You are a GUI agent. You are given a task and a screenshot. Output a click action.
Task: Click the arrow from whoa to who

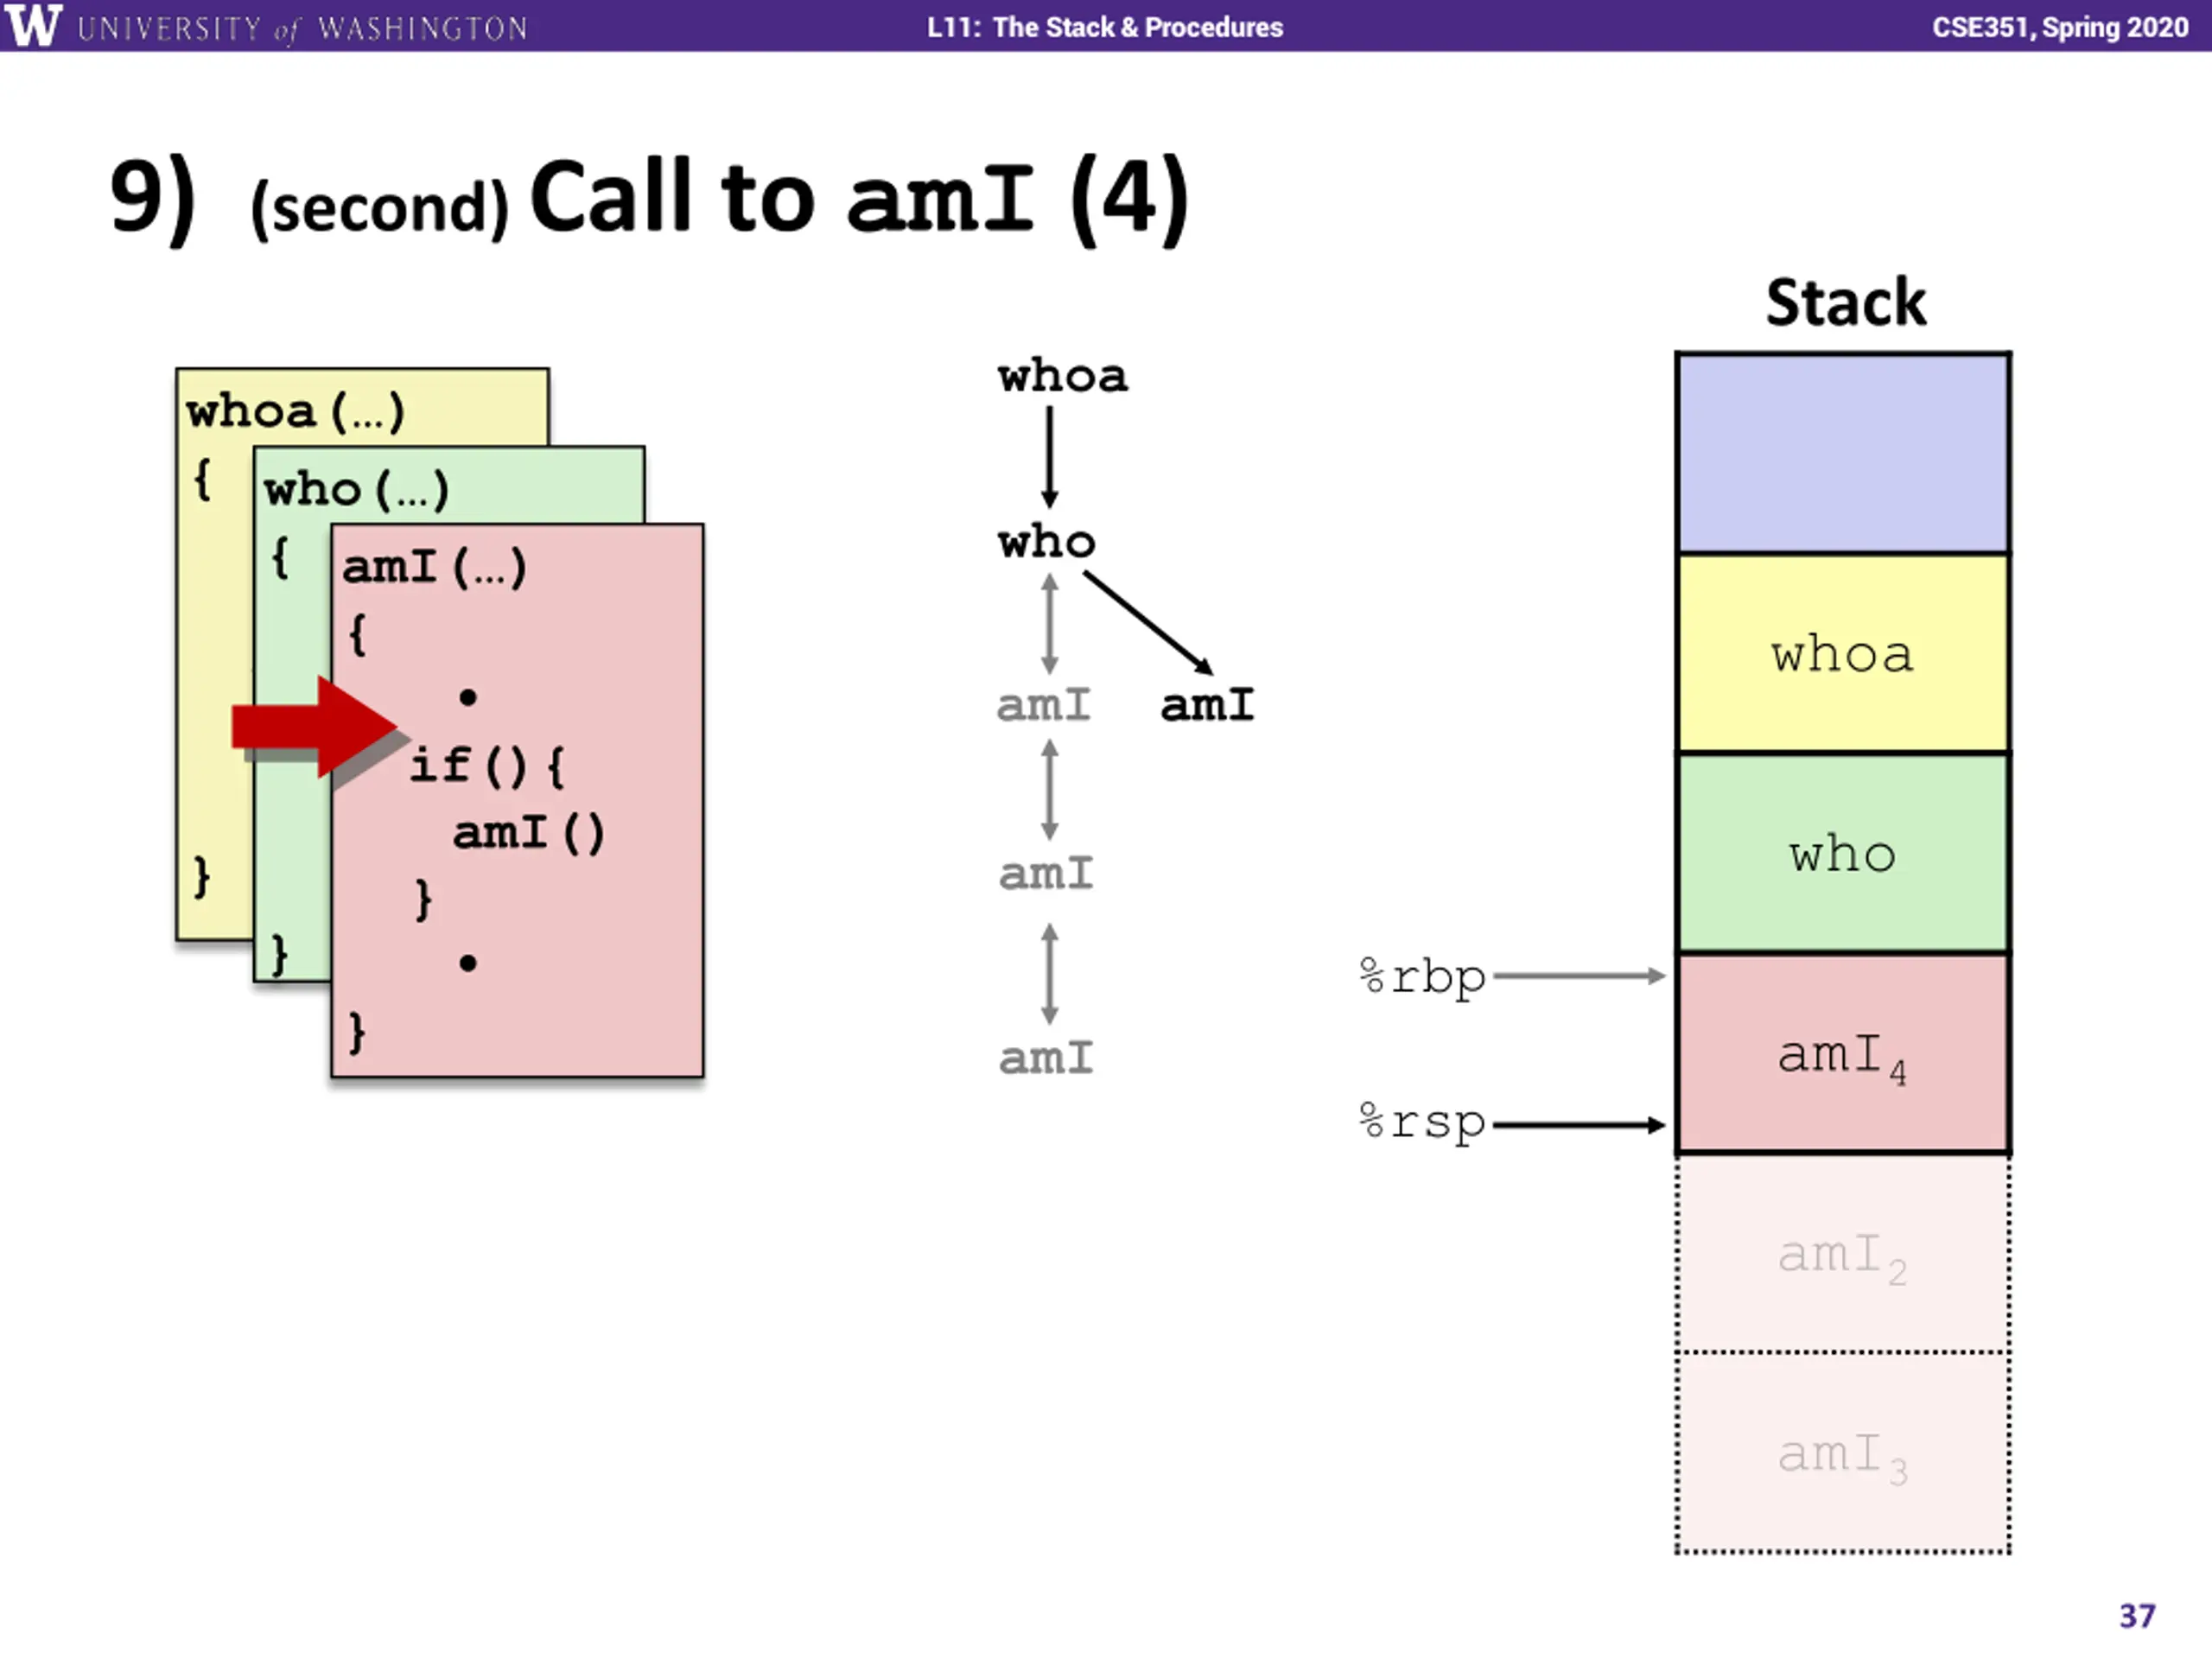coord(1049,457)
